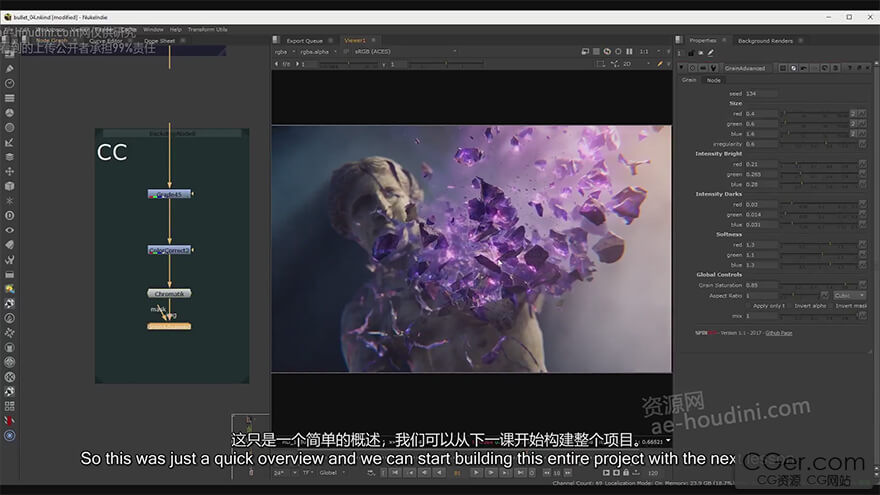The height and width of the screenshot is (495, 880).
Task: Click the properties panel lock icon
Action: (x=691, y=53)
